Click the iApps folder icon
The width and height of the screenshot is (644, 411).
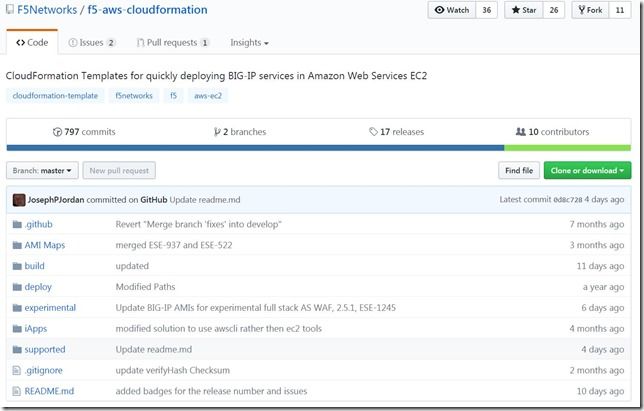pos(16,328)
